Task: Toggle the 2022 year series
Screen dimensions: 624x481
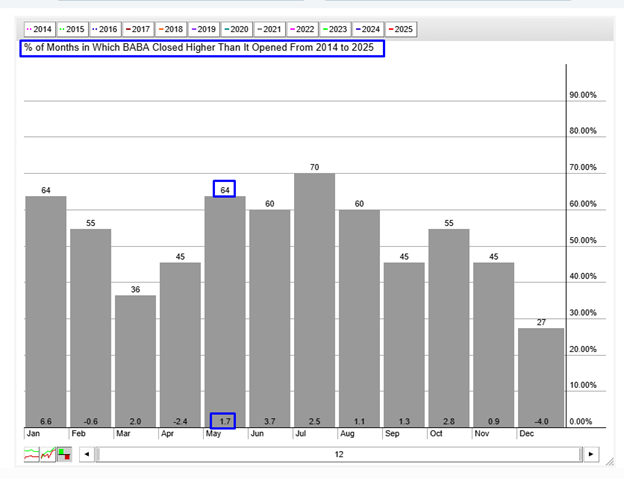Action: (302, 29)
